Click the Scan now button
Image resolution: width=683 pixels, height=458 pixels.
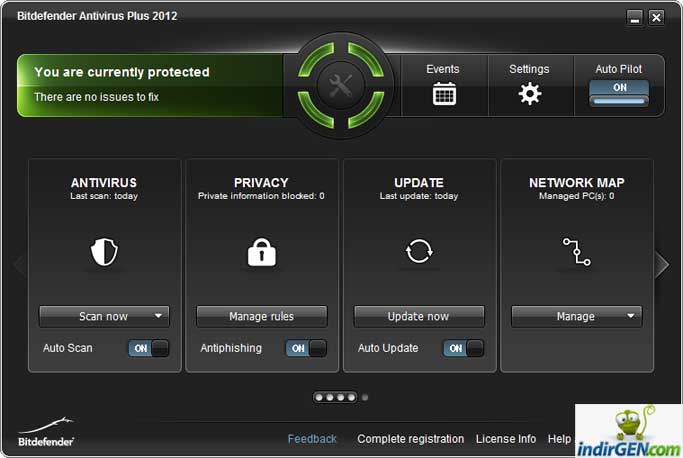pyautogui.click(x=104, y=316)
